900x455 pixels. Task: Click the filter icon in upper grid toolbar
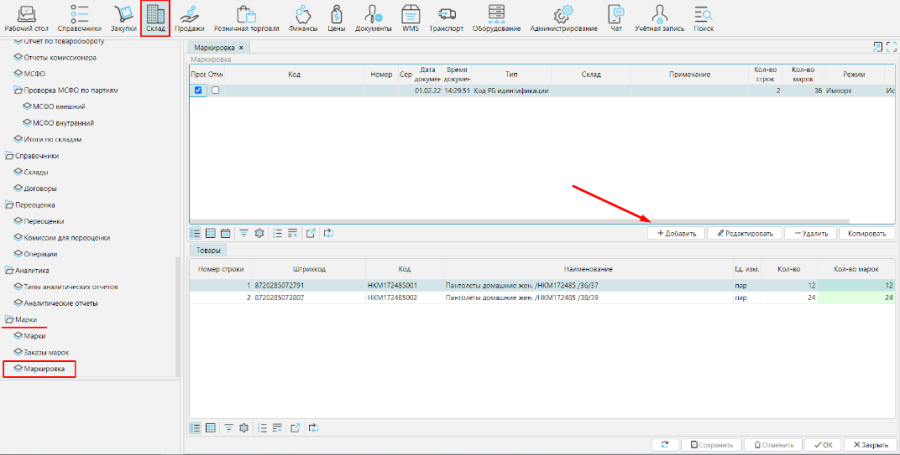[243, 233]
